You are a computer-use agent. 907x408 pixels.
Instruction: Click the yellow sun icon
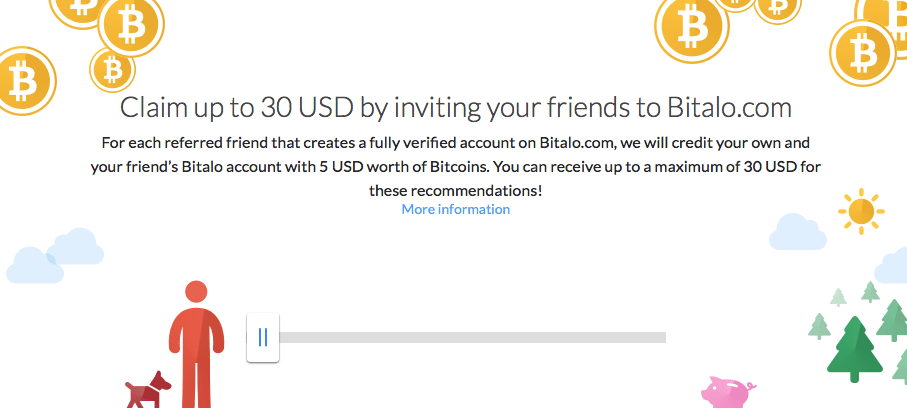click(860, 210)
